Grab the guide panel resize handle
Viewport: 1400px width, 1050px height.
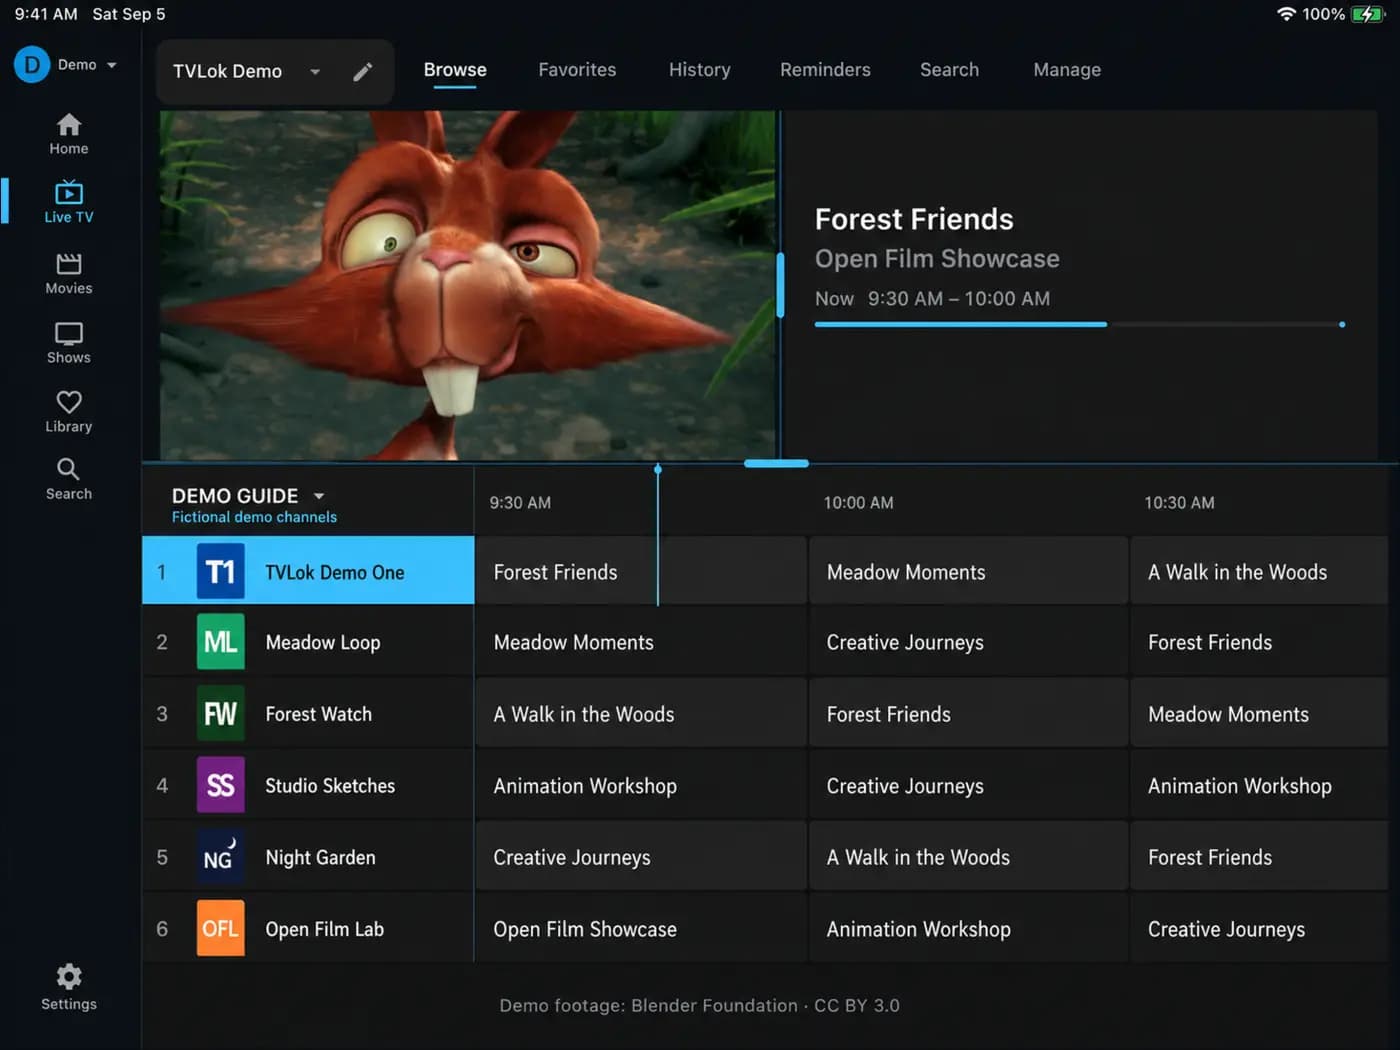point(776,463)
